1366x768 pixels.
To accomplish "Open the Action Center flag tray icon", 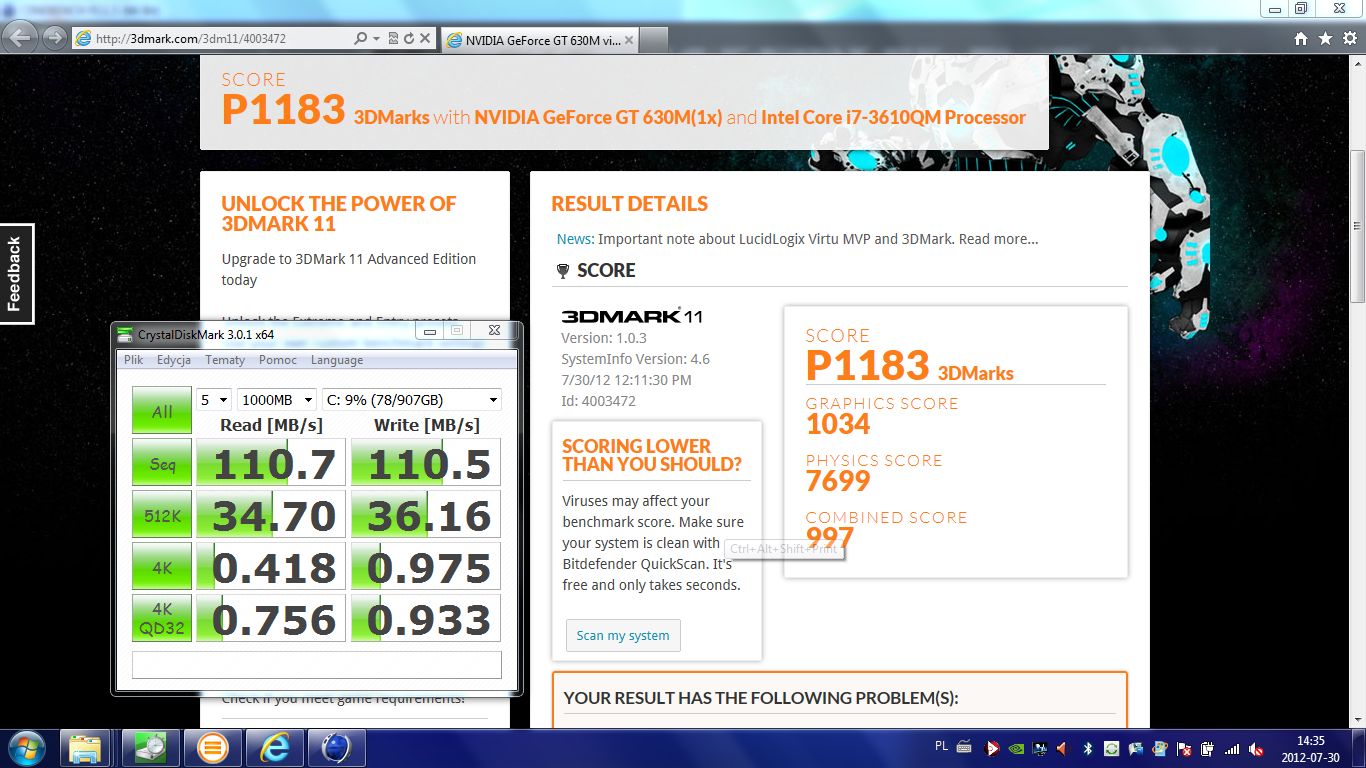I will coord(1184,748).
